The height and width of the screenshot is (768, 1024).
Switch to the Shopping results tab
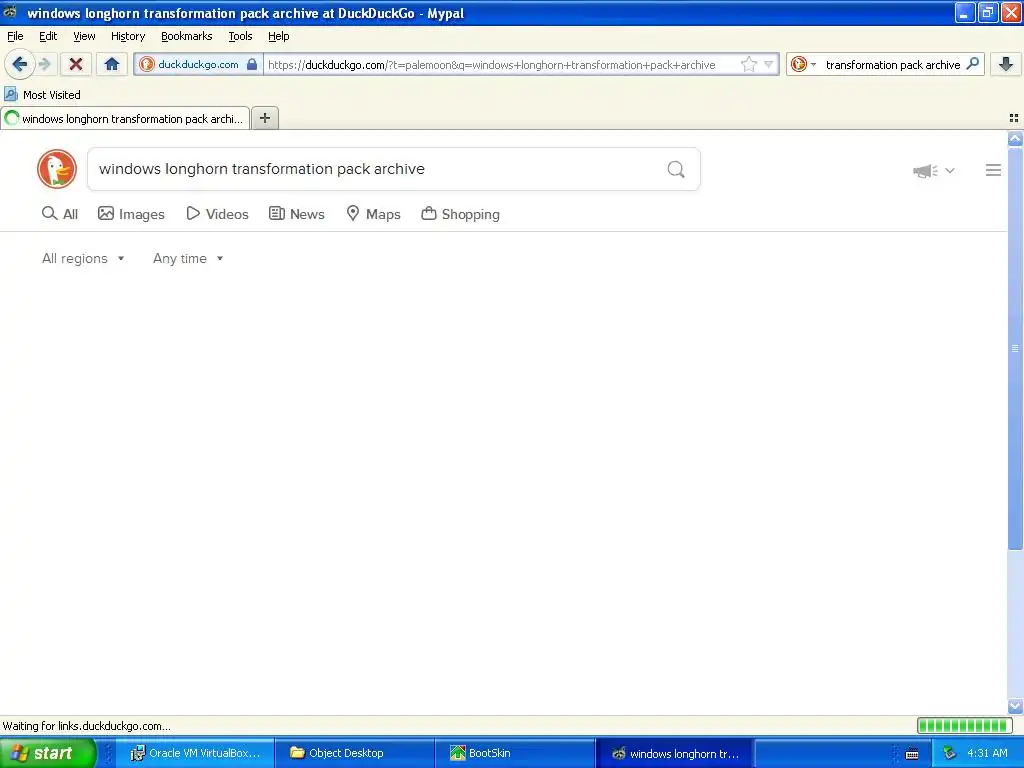click(x=460, y=214)
